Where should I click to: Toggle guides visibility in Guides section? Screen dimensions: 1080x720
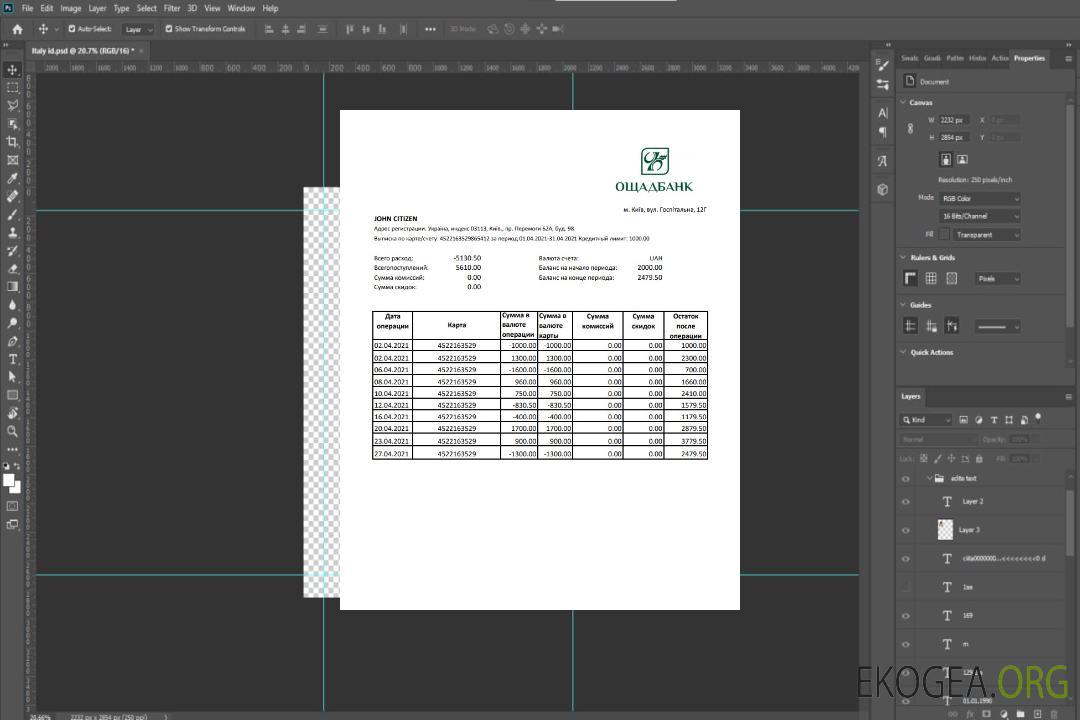(911, 326)
